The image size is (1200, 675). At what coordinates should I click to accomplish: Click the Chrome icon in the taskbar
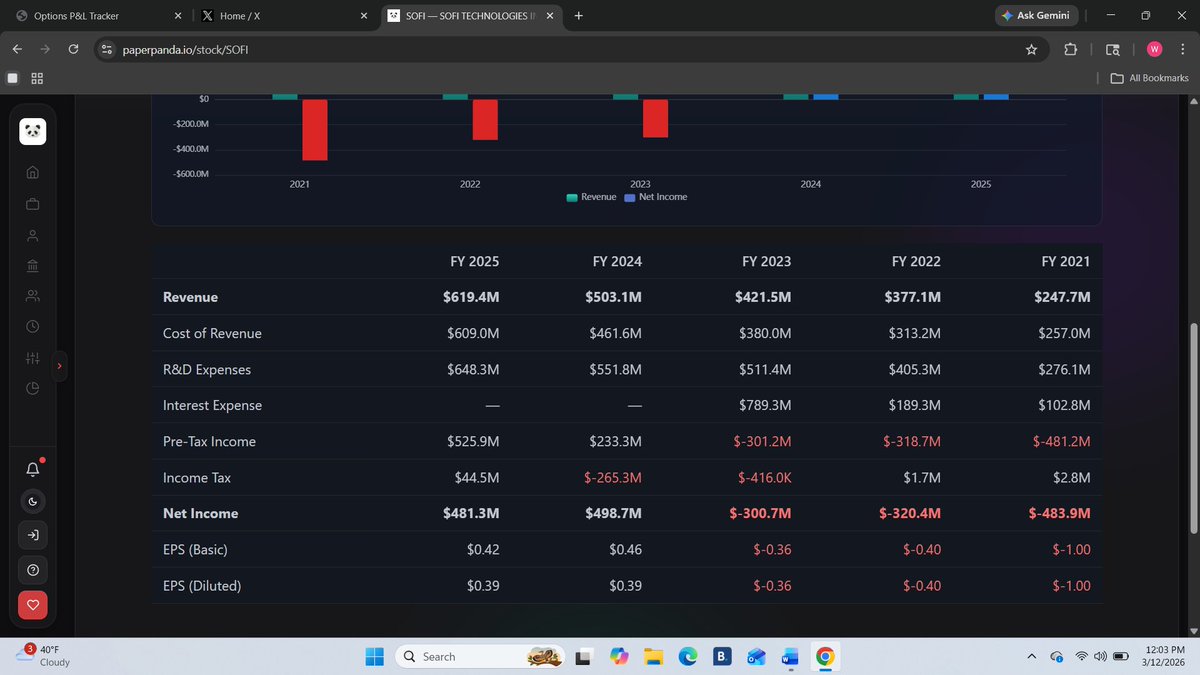pyautogui.click(x=825, y=656)
